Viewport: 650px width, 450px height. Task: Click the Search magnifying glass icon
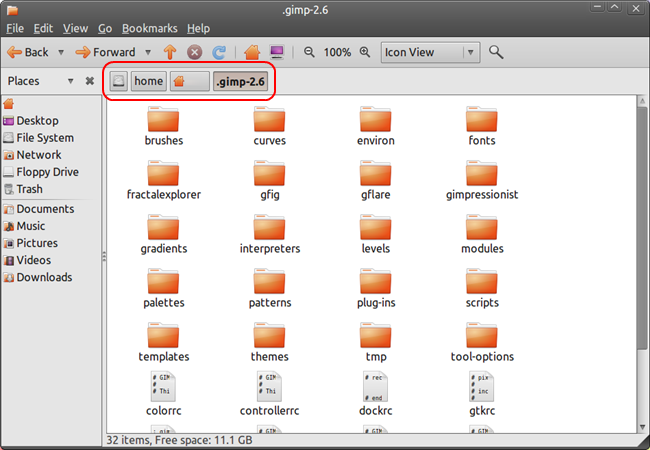coord(496,52)
